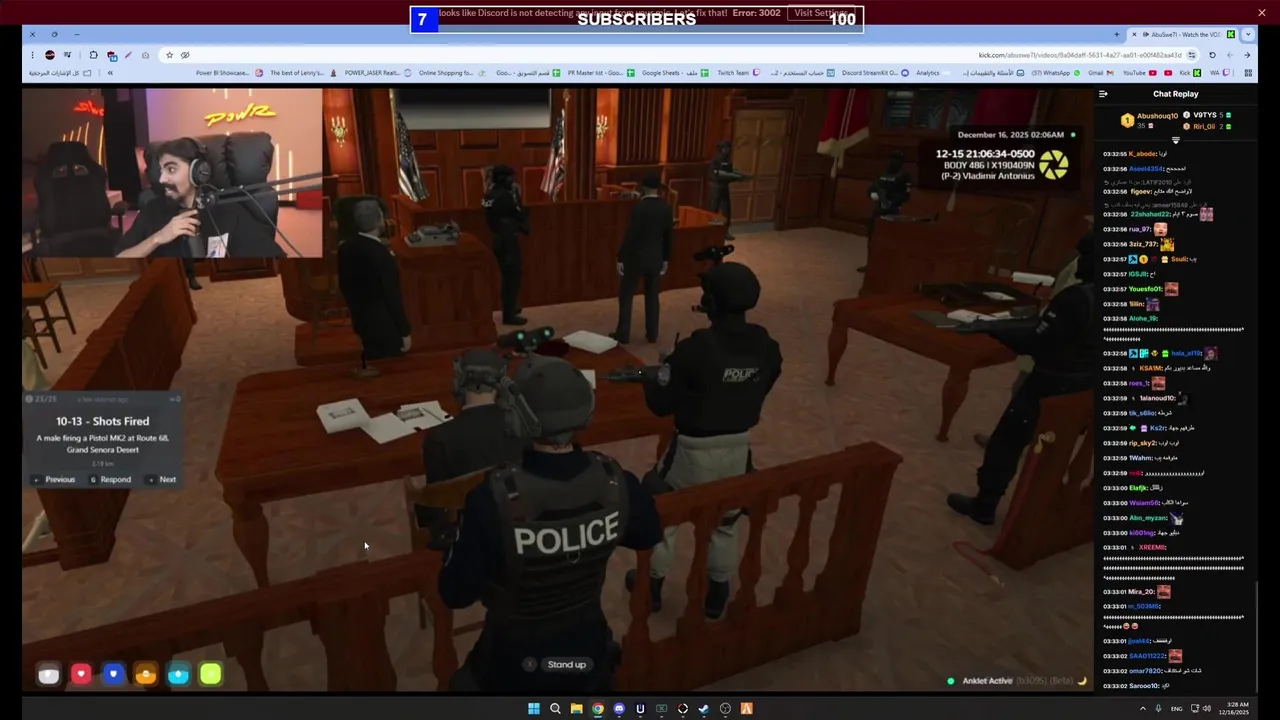Expand the bookmarks overflow chevron
Viewport: 1280px width, 720px height.
[110, 73]
